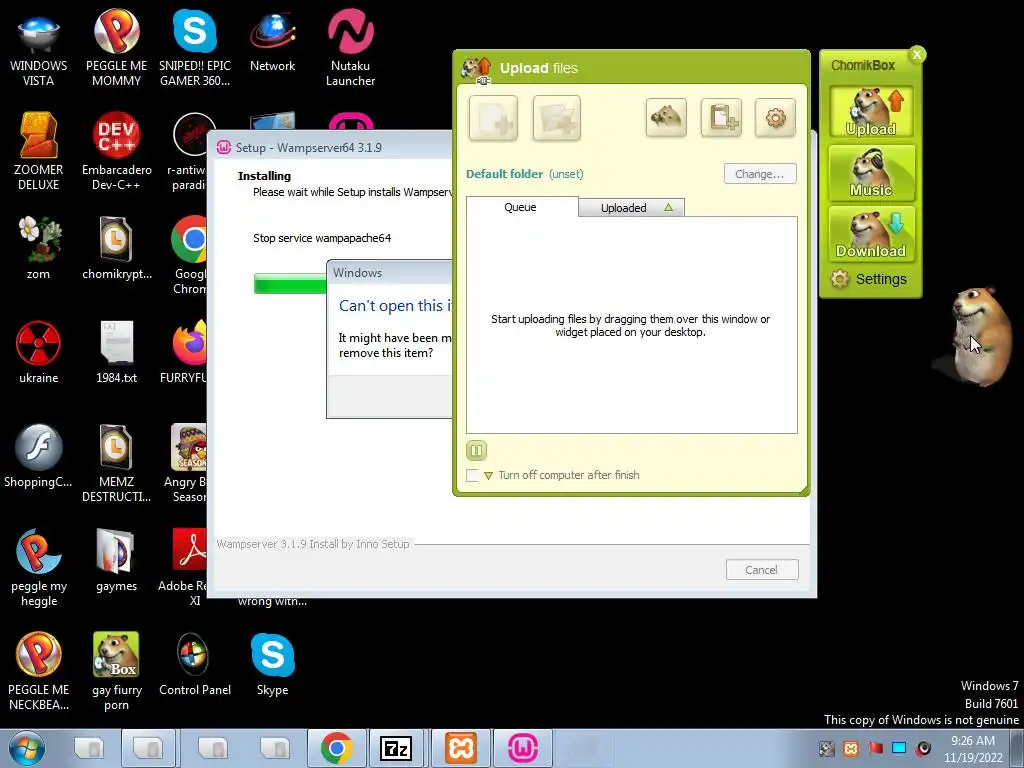This screenshot has width=1024, height=768.
Task: Switch to the Queue tab
Action: [522, 207]
